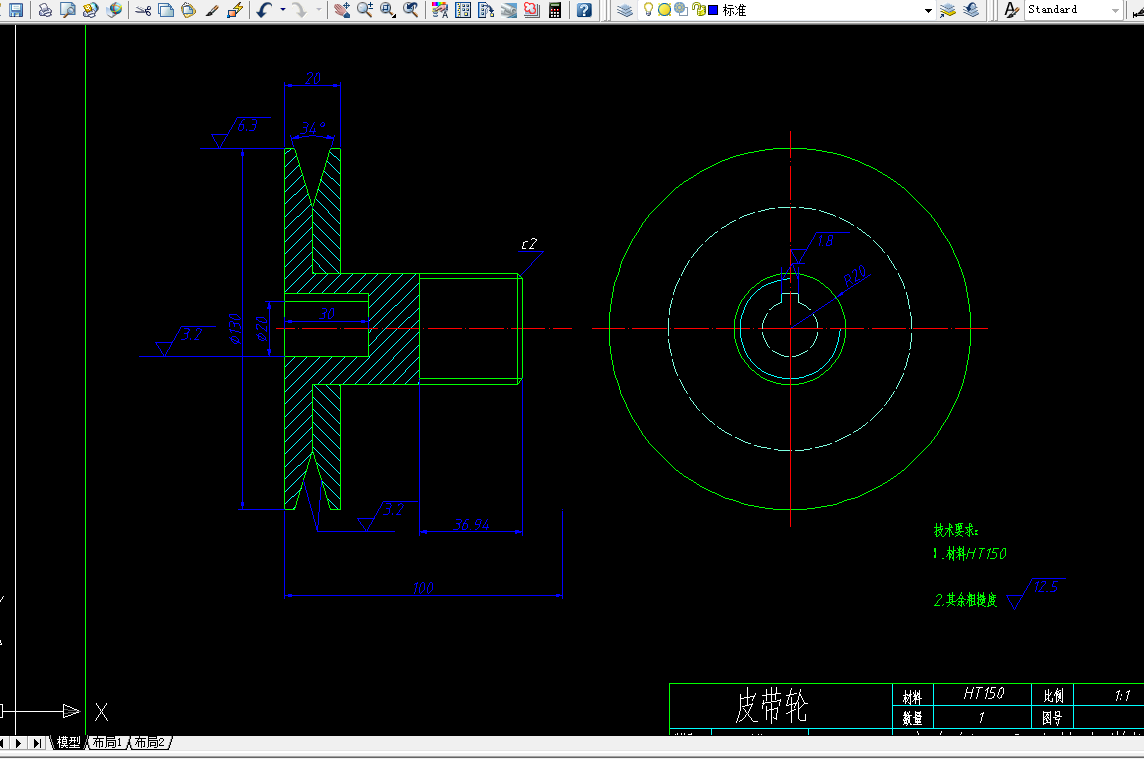Click the Copy to clipboard icon

[x=166, y=9]
